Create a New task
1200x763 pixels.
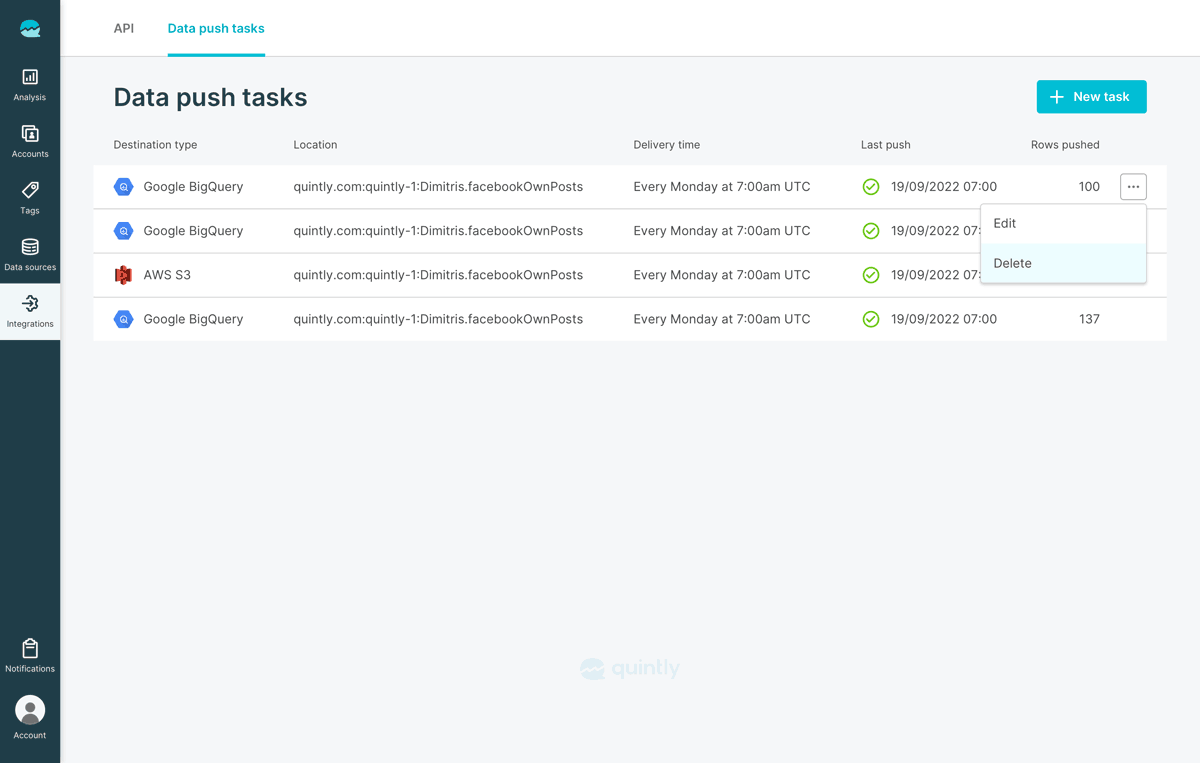pyautogui.click(x=1091, y=97)
